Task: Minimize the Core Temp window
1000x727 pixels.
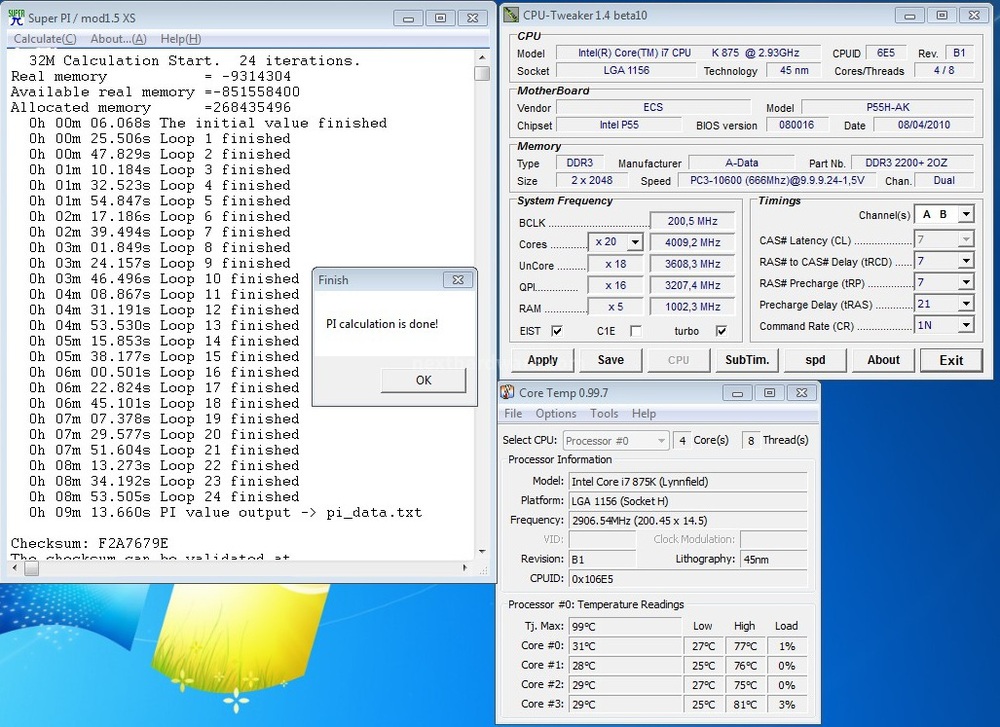Action: [x=737, y=393]
